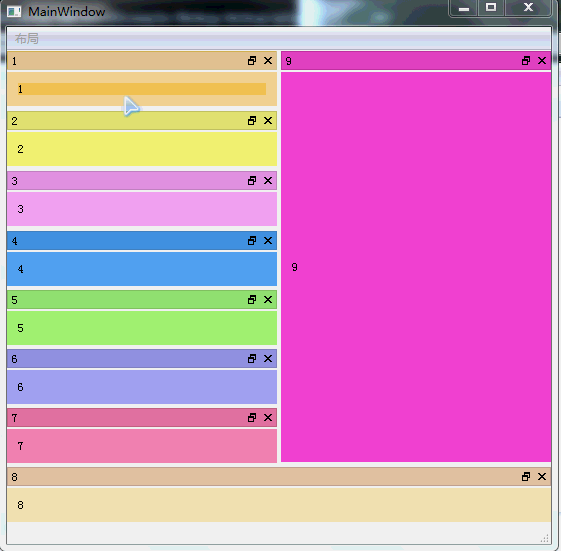Click the title bar of panel 6
Image resolution: width=561 pixels, height=551 pixels.
click(142, 359)
